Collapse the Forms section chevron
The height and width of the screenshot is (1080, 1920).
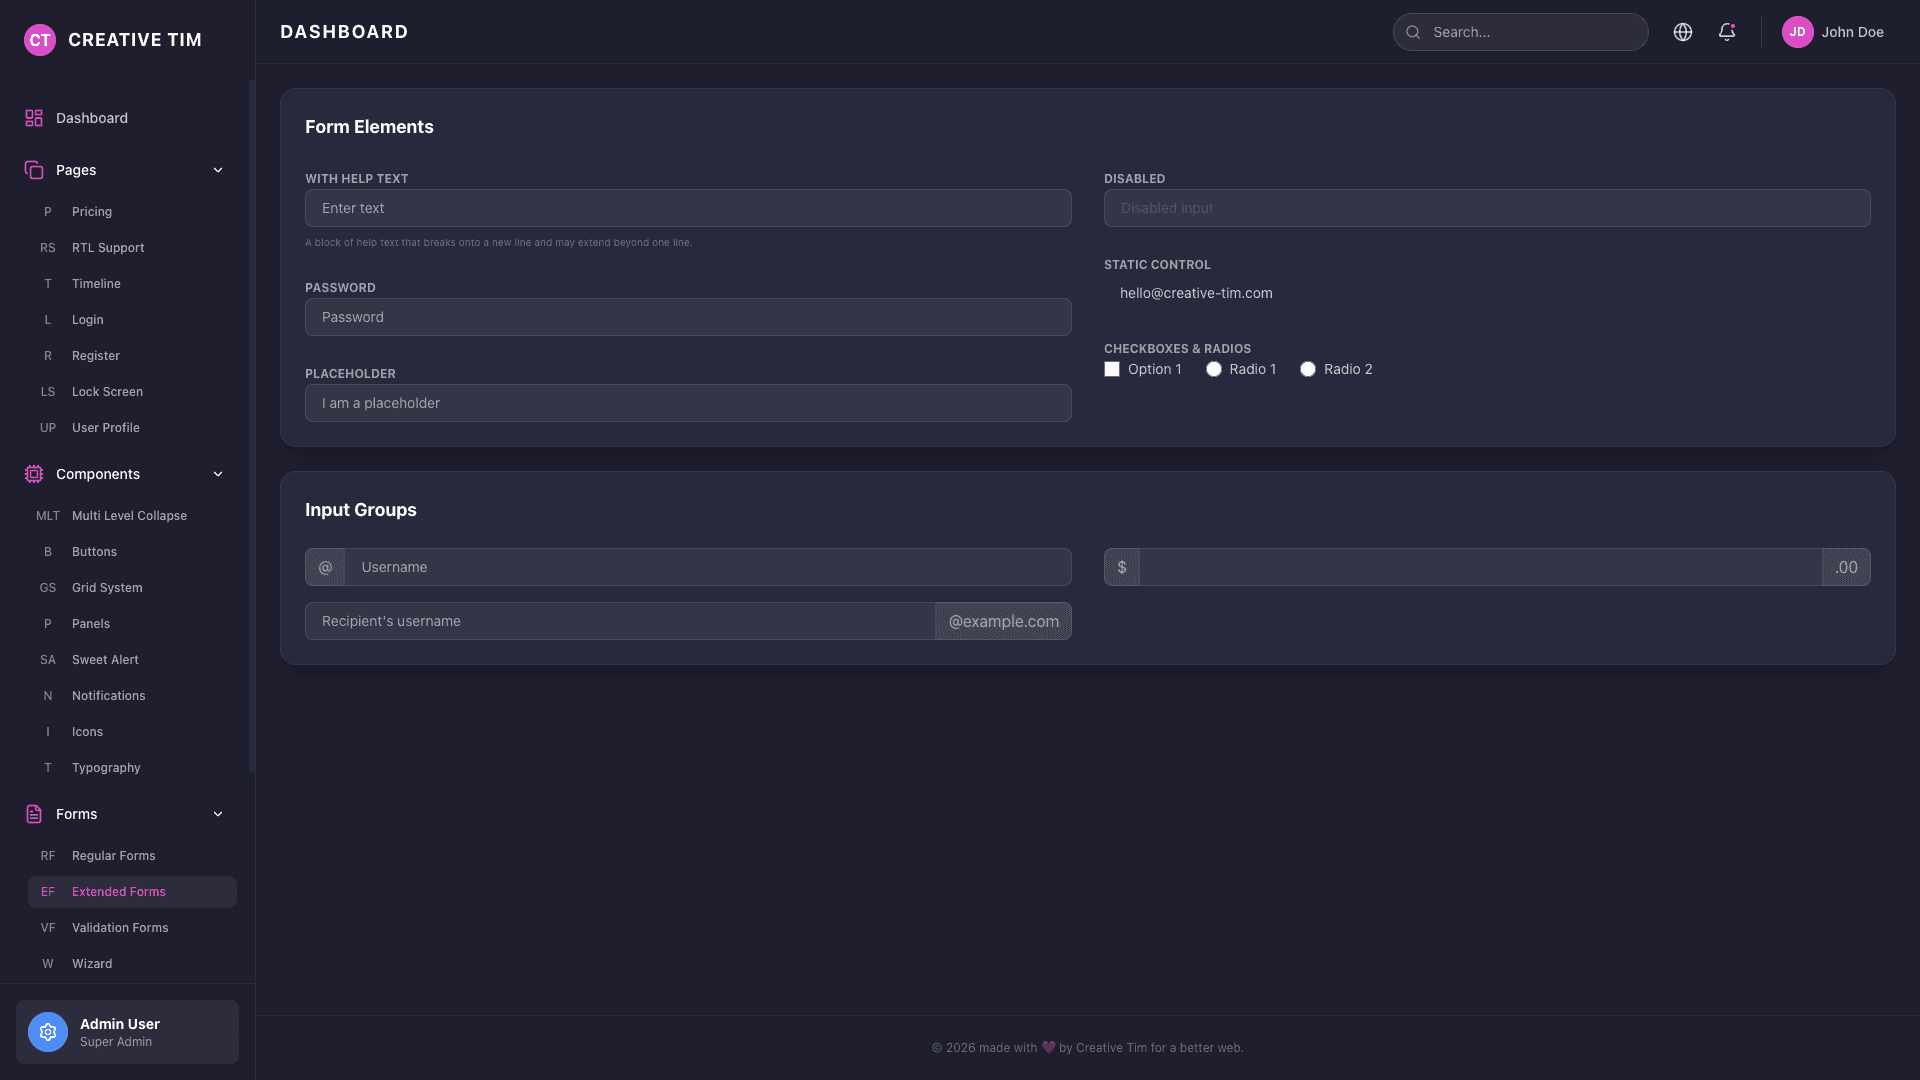[x=218, y=814]
